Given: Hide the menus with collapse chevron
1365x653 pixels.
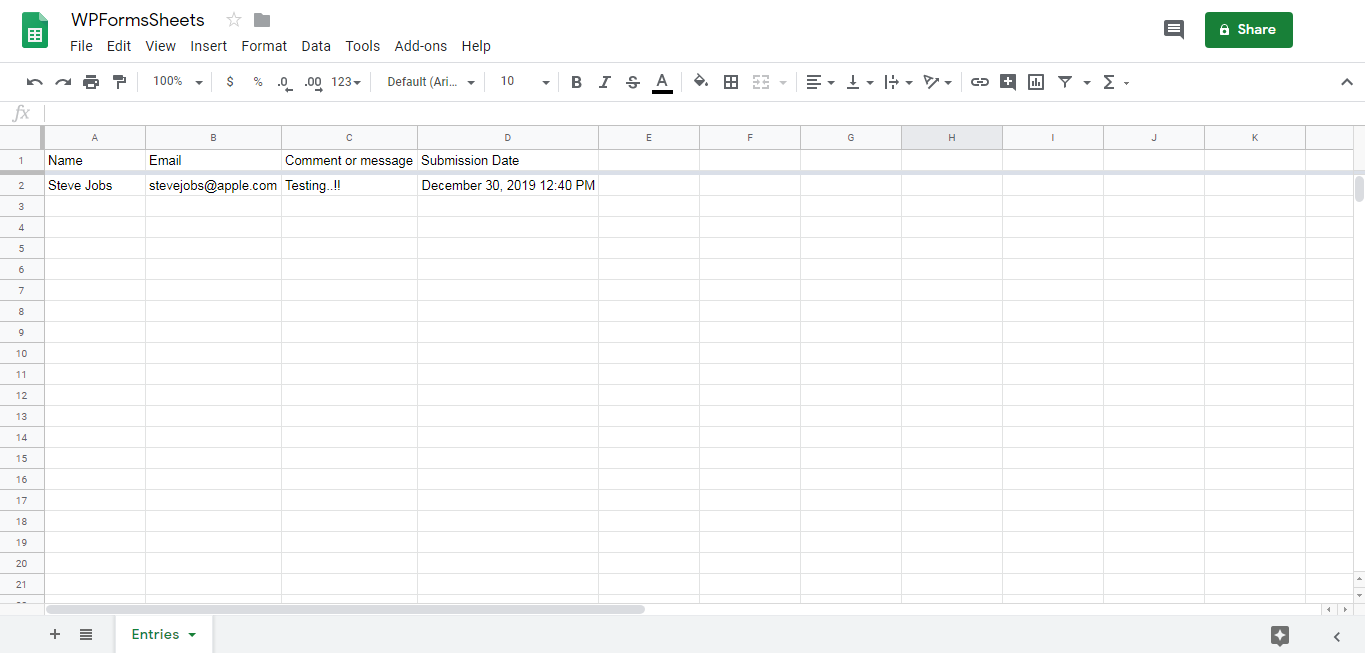Looking at the screenshot, I should [x=1346, y=82].
